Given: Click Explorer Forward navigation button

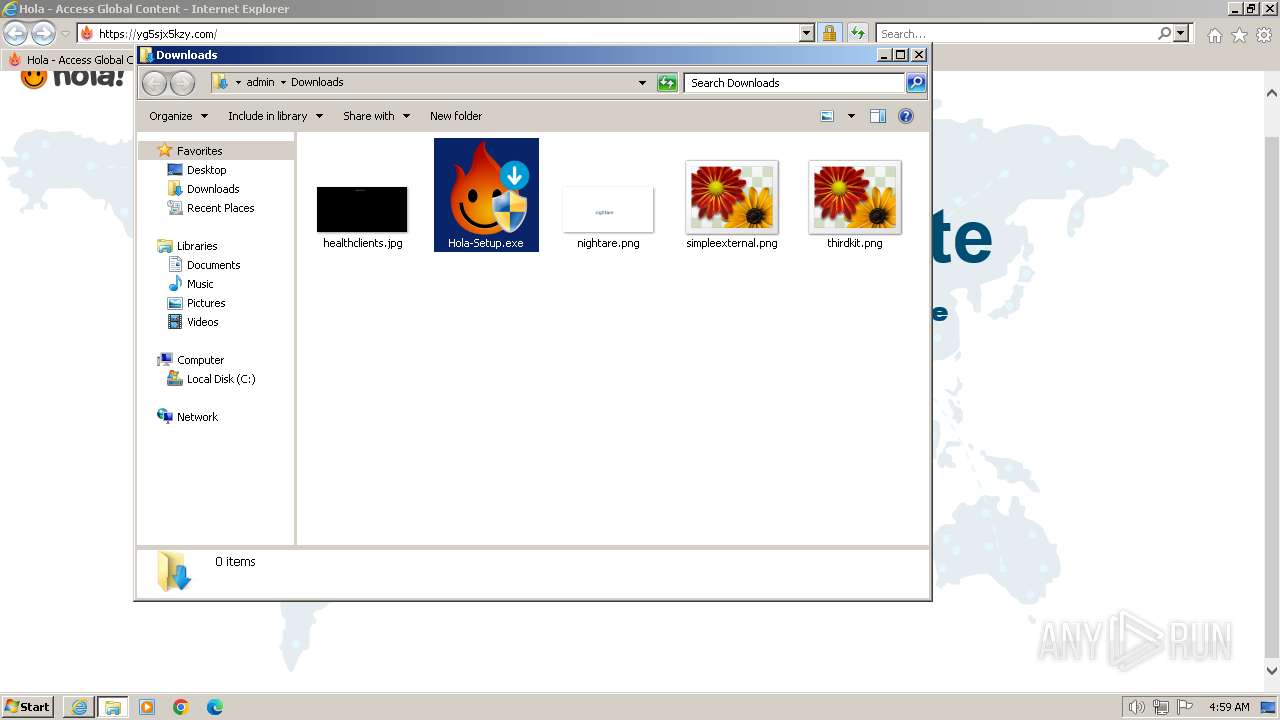Looking at the screenshot, I should pos(182,83).
